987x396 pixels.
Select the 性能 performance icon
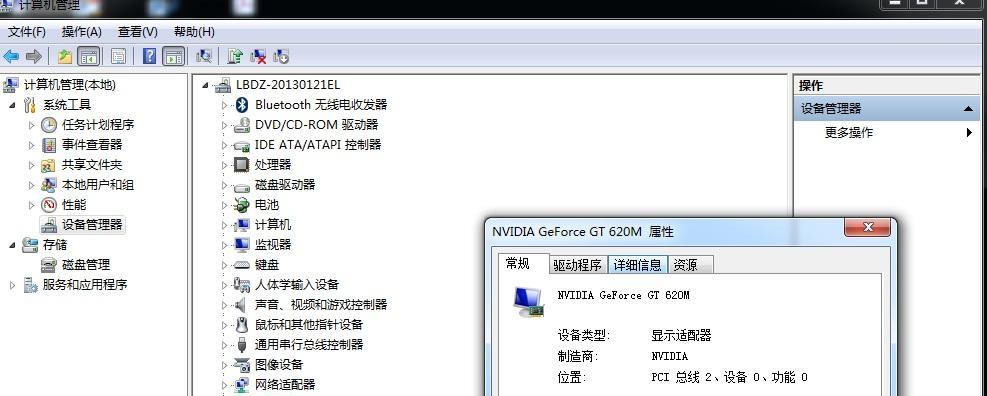49,205
